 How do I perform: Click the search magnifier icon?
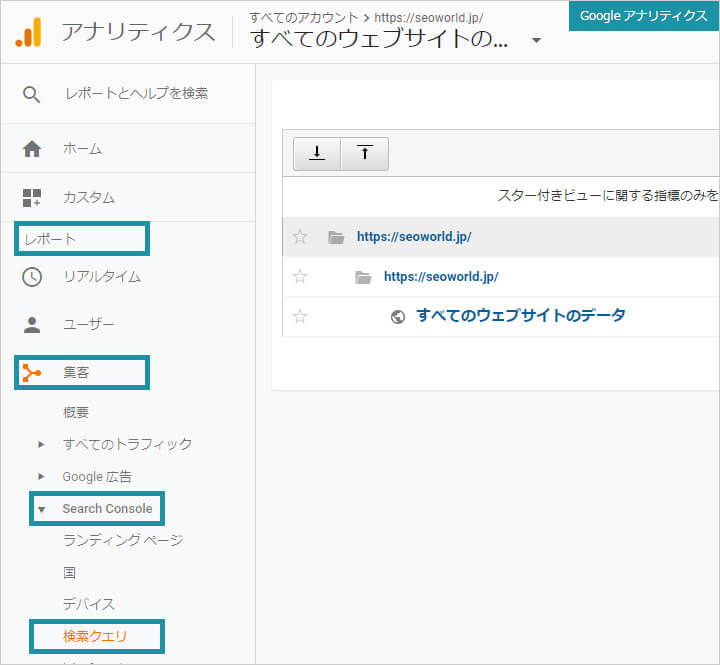(31, 94)
